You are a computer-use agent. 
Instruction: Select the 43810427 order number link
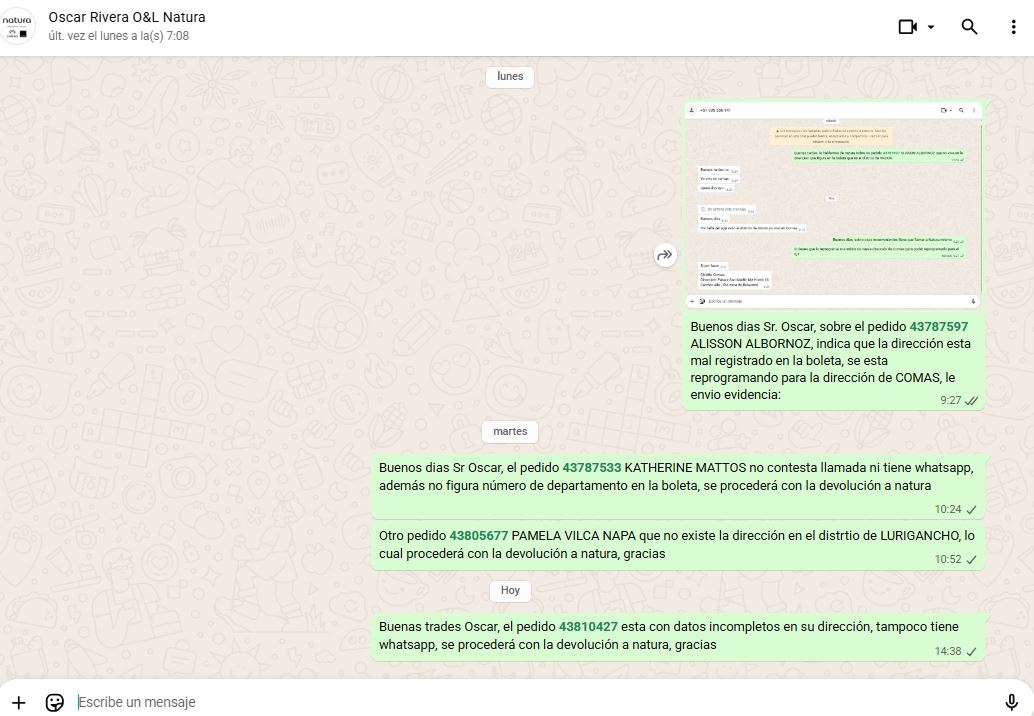click(x=588, y=627)
